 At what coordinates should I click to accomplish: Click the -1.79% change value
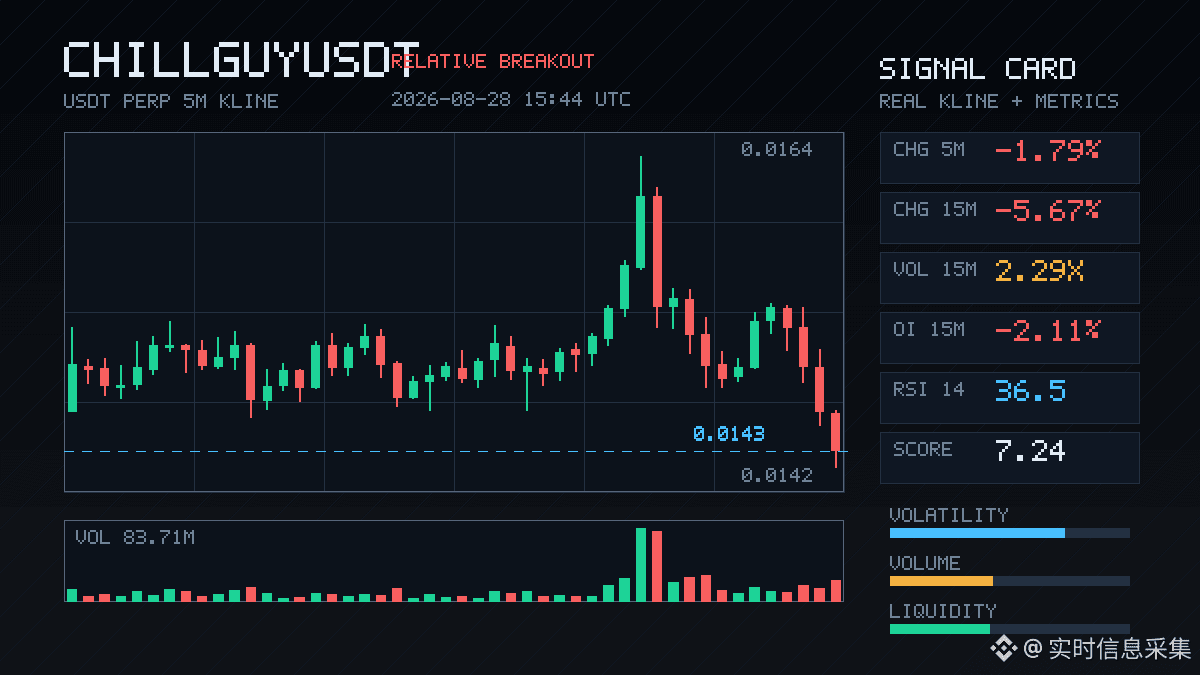(x=1048, y=151)
